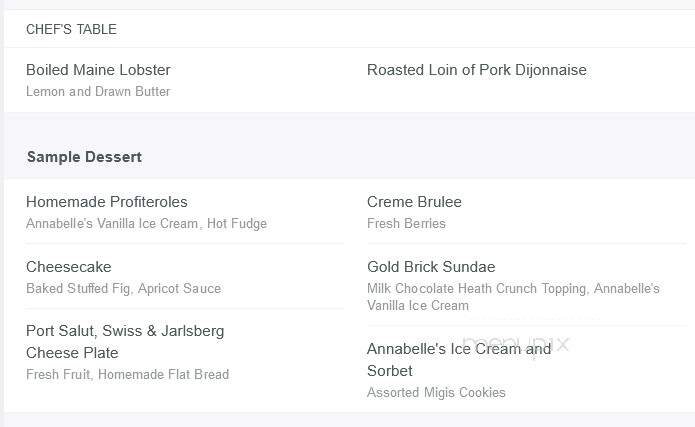Click Vanilla Ice Cream line under Gold Brick Sundae
695x427 pixels.
click(418, 306)
